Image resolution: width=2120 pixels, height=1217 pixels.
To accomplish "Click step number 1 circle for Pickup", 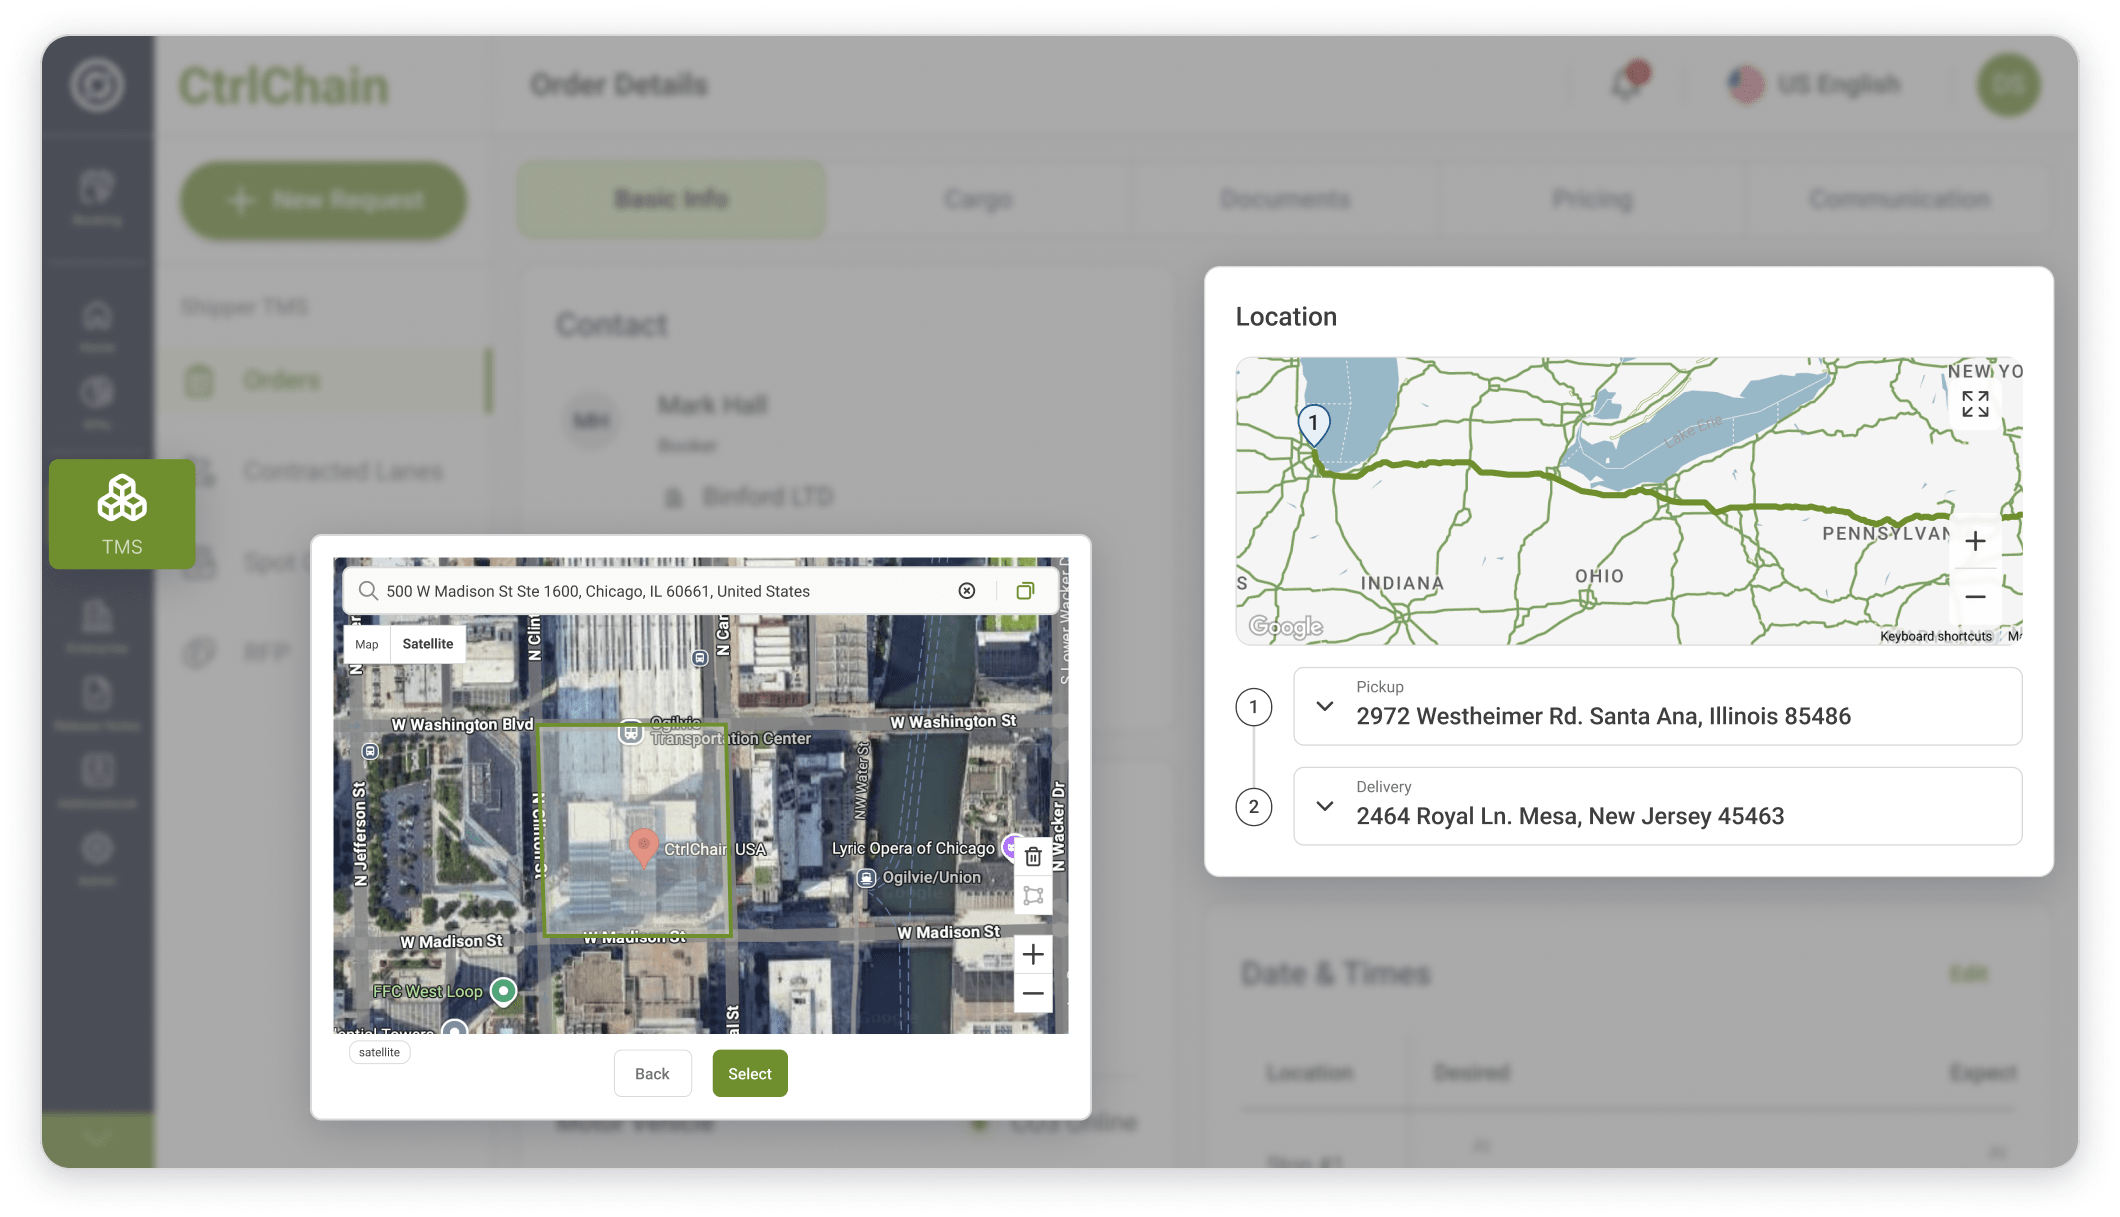I will click(x=1253, y=707).
